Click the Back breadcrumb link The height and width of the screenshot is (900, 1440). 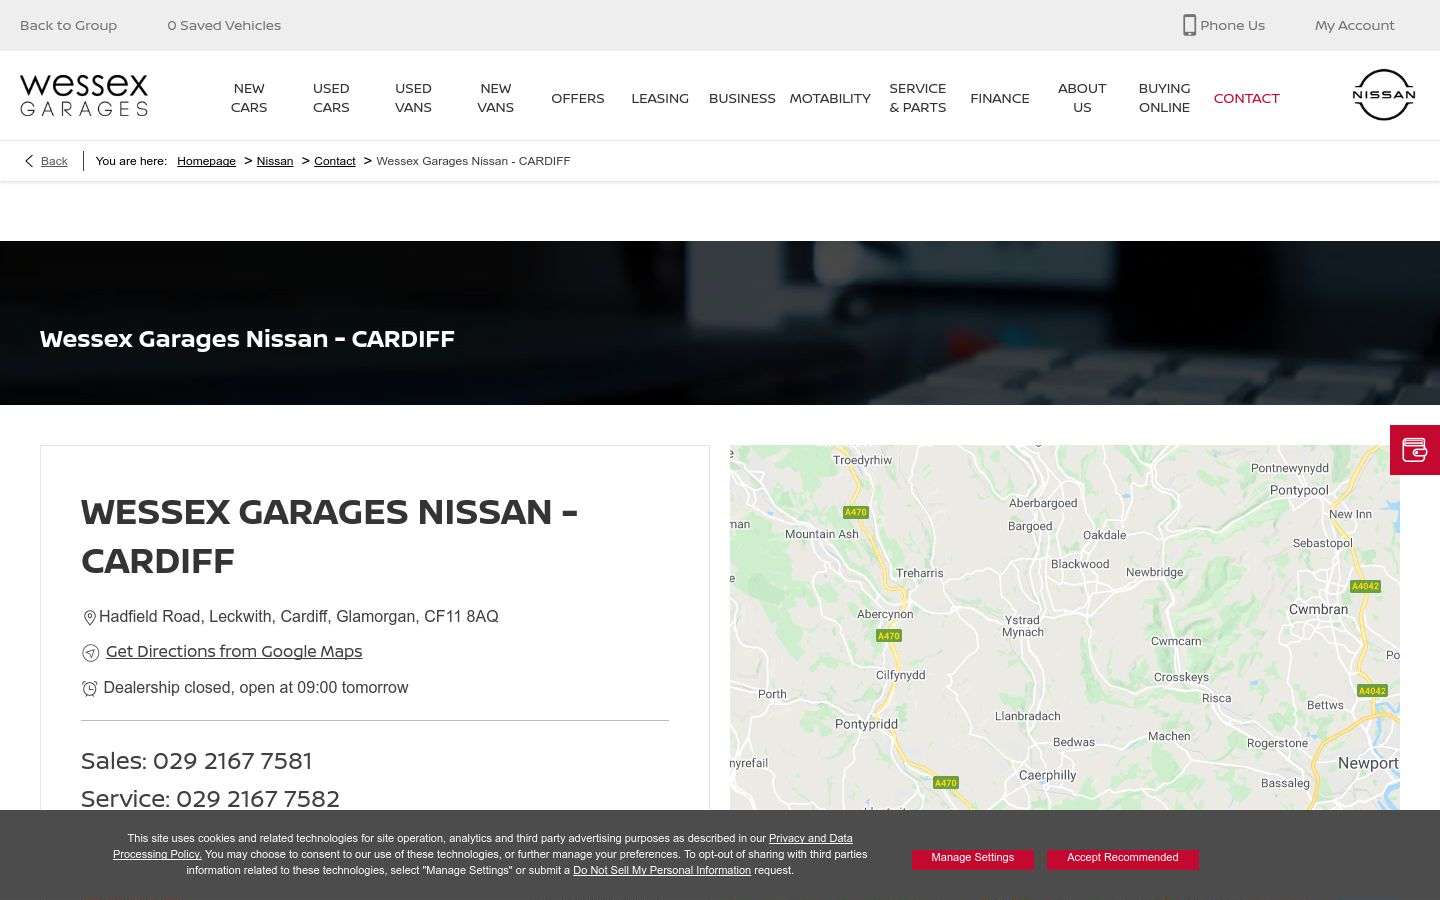pyautogui.click(x=54, y=161)
